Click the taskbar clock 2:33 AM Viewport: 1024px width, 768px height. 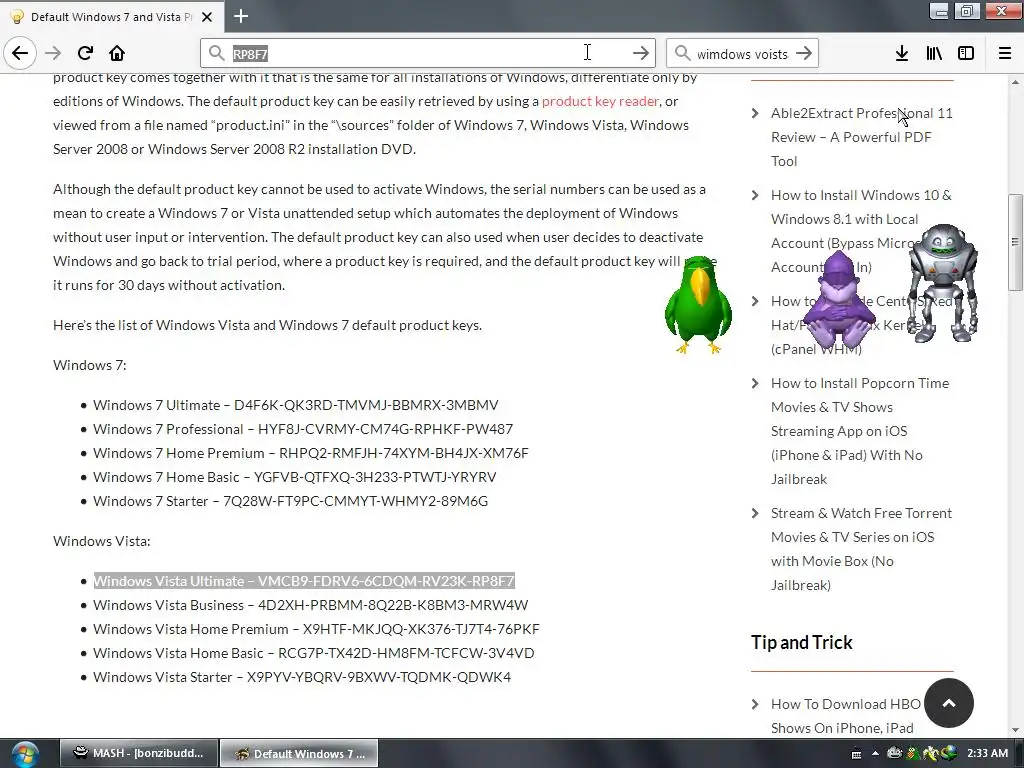987,753
